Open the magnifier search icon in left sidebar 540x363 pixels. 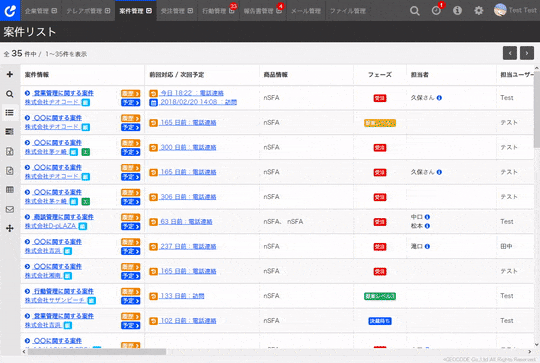[10, 94]
